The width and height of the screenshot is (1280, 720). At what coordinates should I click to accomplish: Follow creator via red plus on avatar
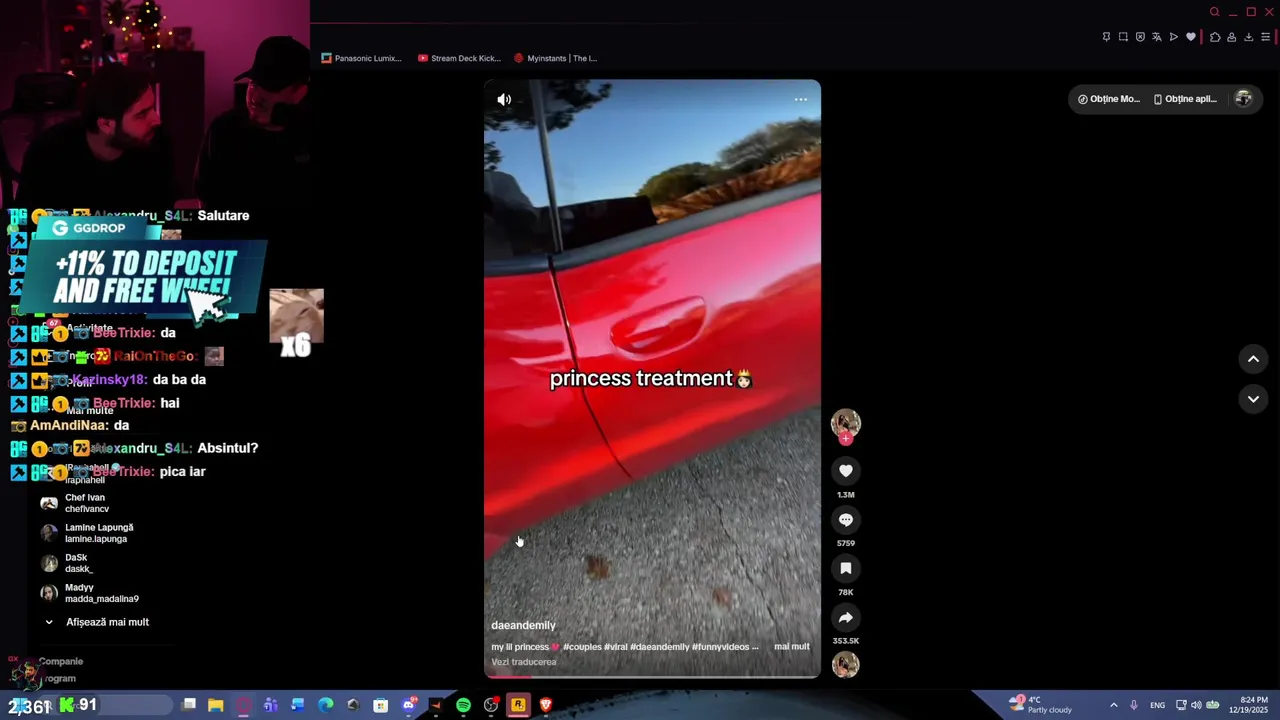click(846, 438)
